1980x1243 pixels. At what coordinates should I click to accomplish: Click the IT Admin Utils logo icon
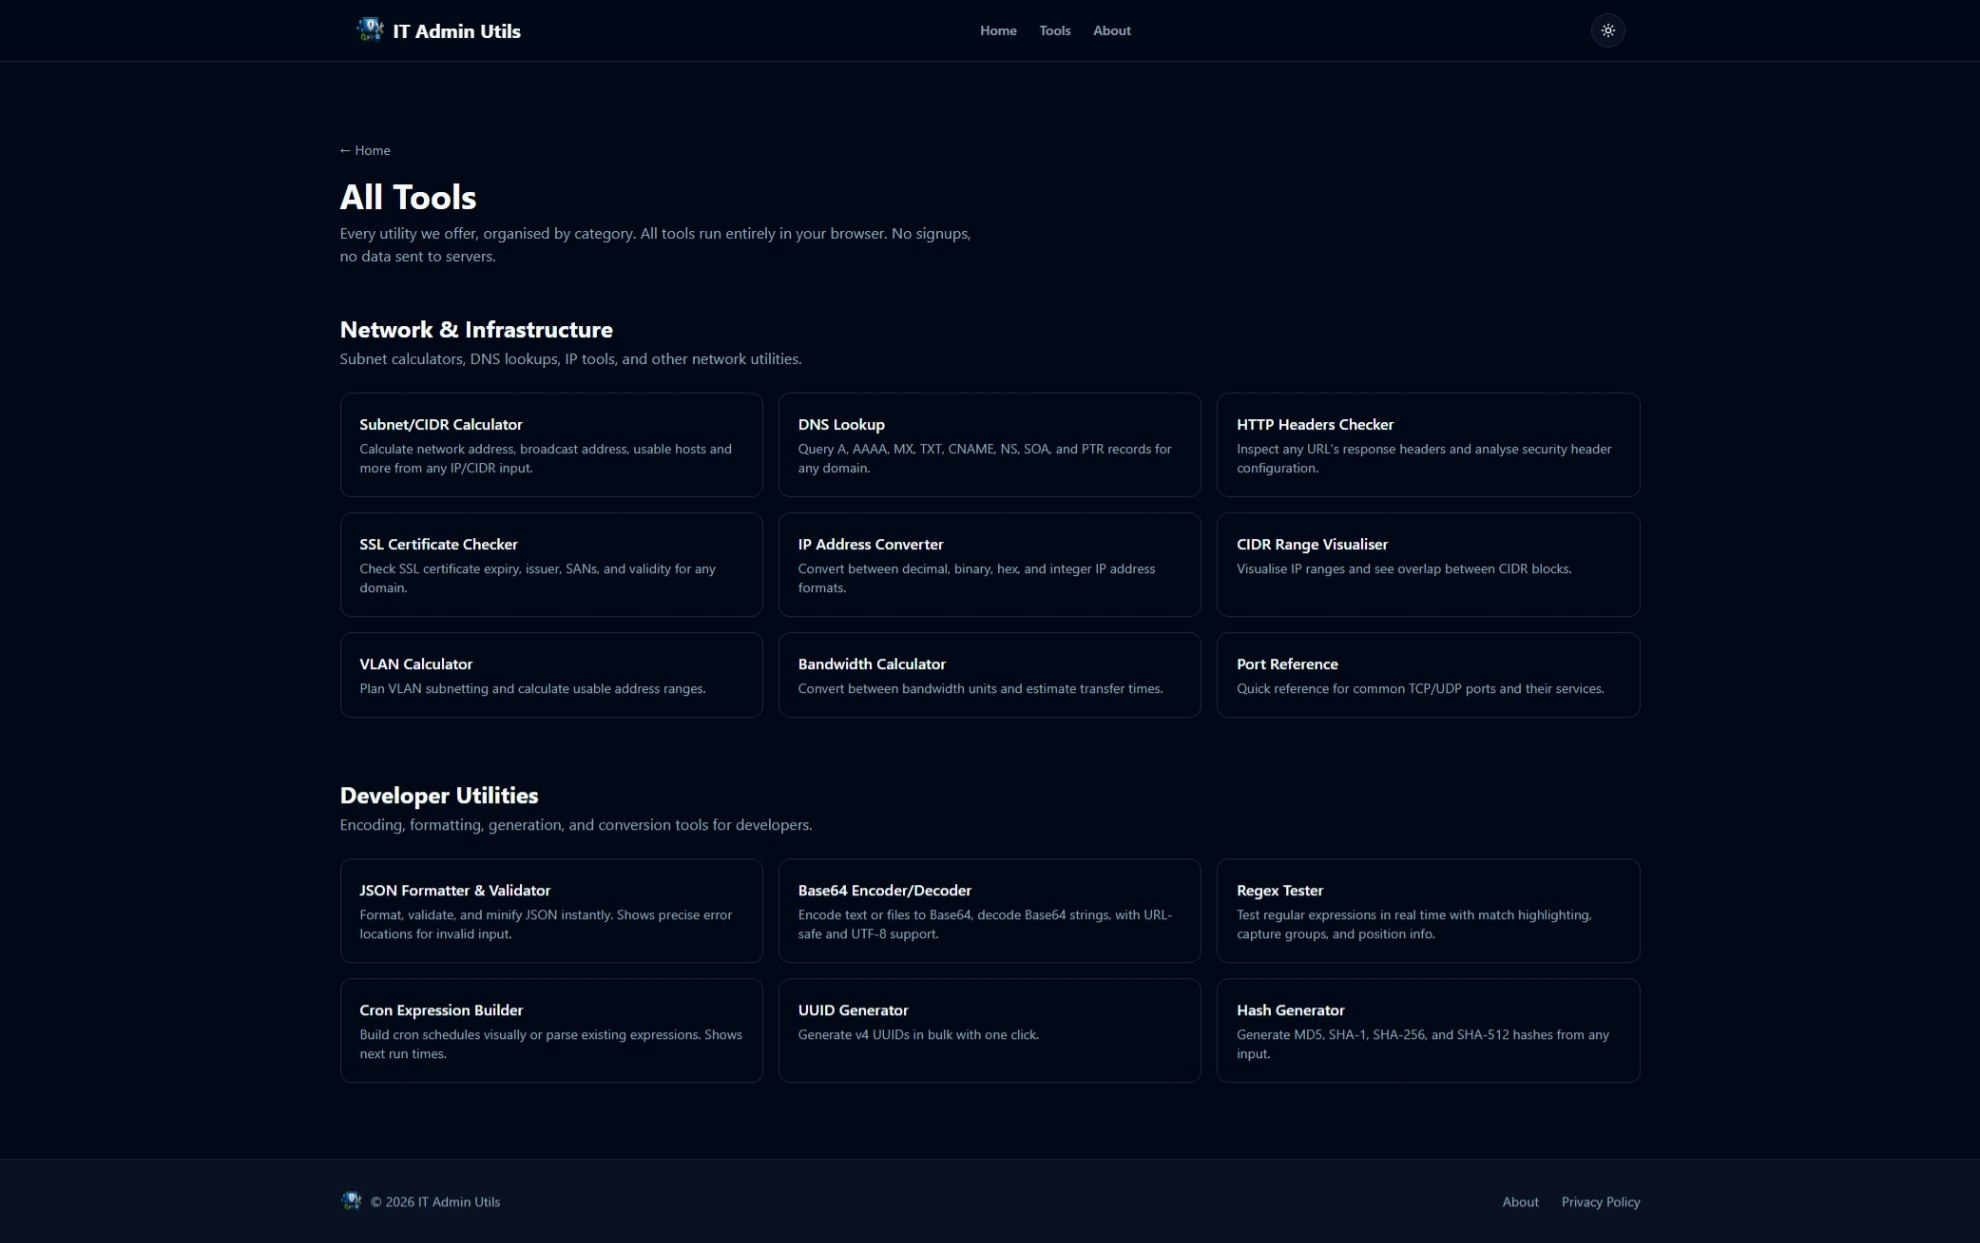[369, 30]
